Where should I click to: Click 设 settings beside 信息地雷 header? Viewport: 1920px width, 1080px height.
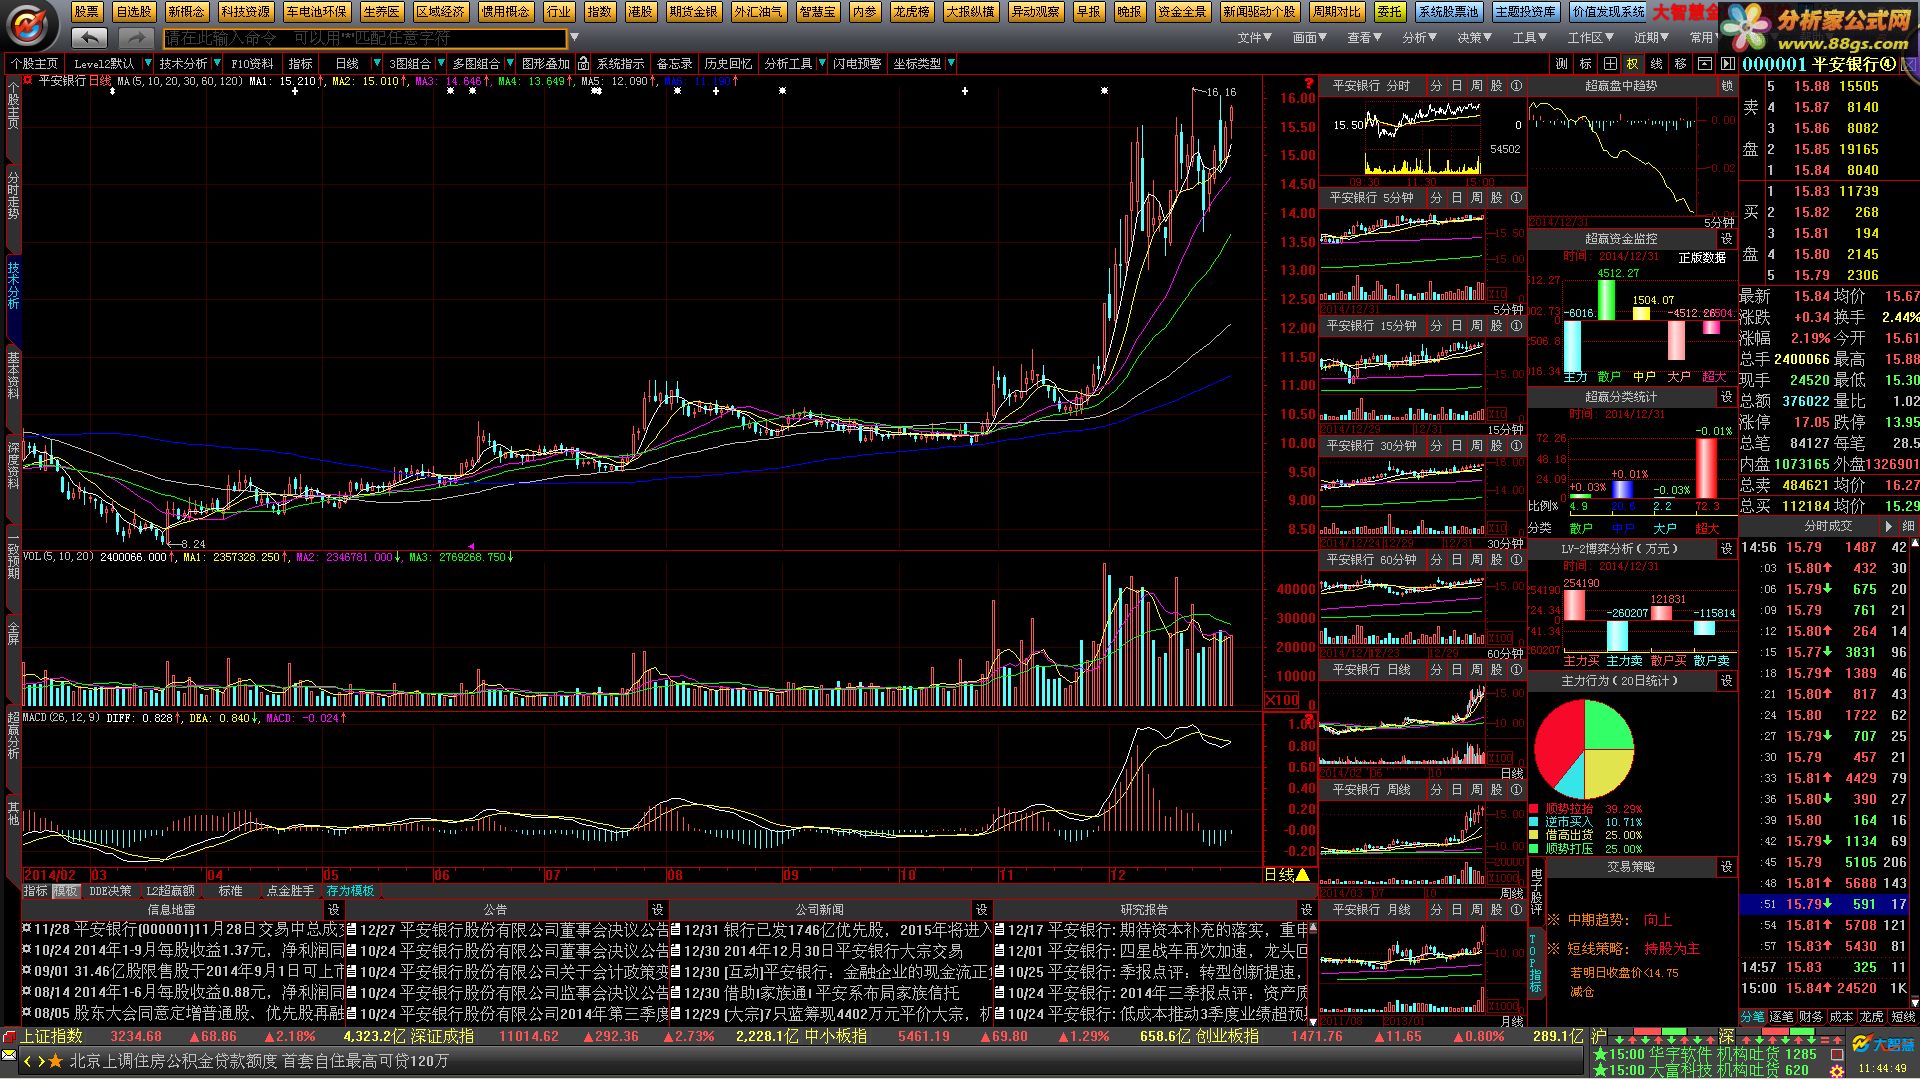(x=333, y=910)
